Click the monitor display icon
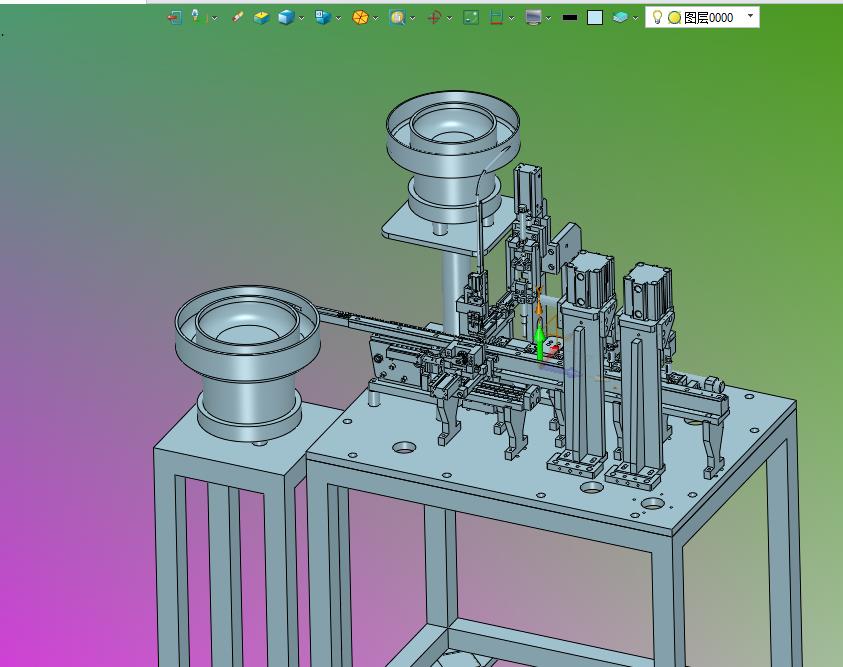Viewport: 843px width, 667px height. click(533, 17)
